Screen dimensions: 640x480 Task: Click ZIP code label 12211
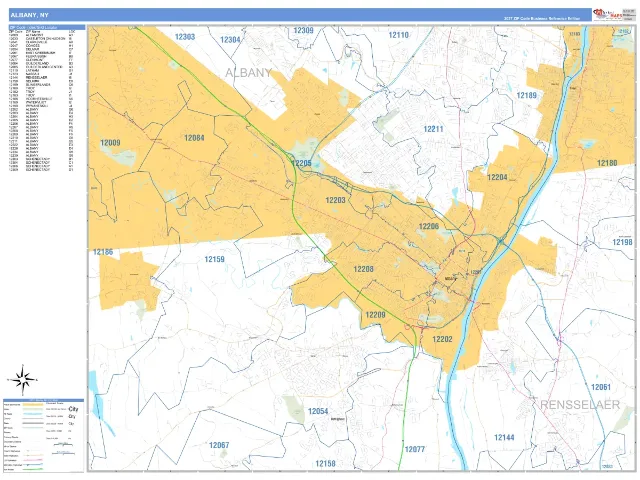[433, 129]
